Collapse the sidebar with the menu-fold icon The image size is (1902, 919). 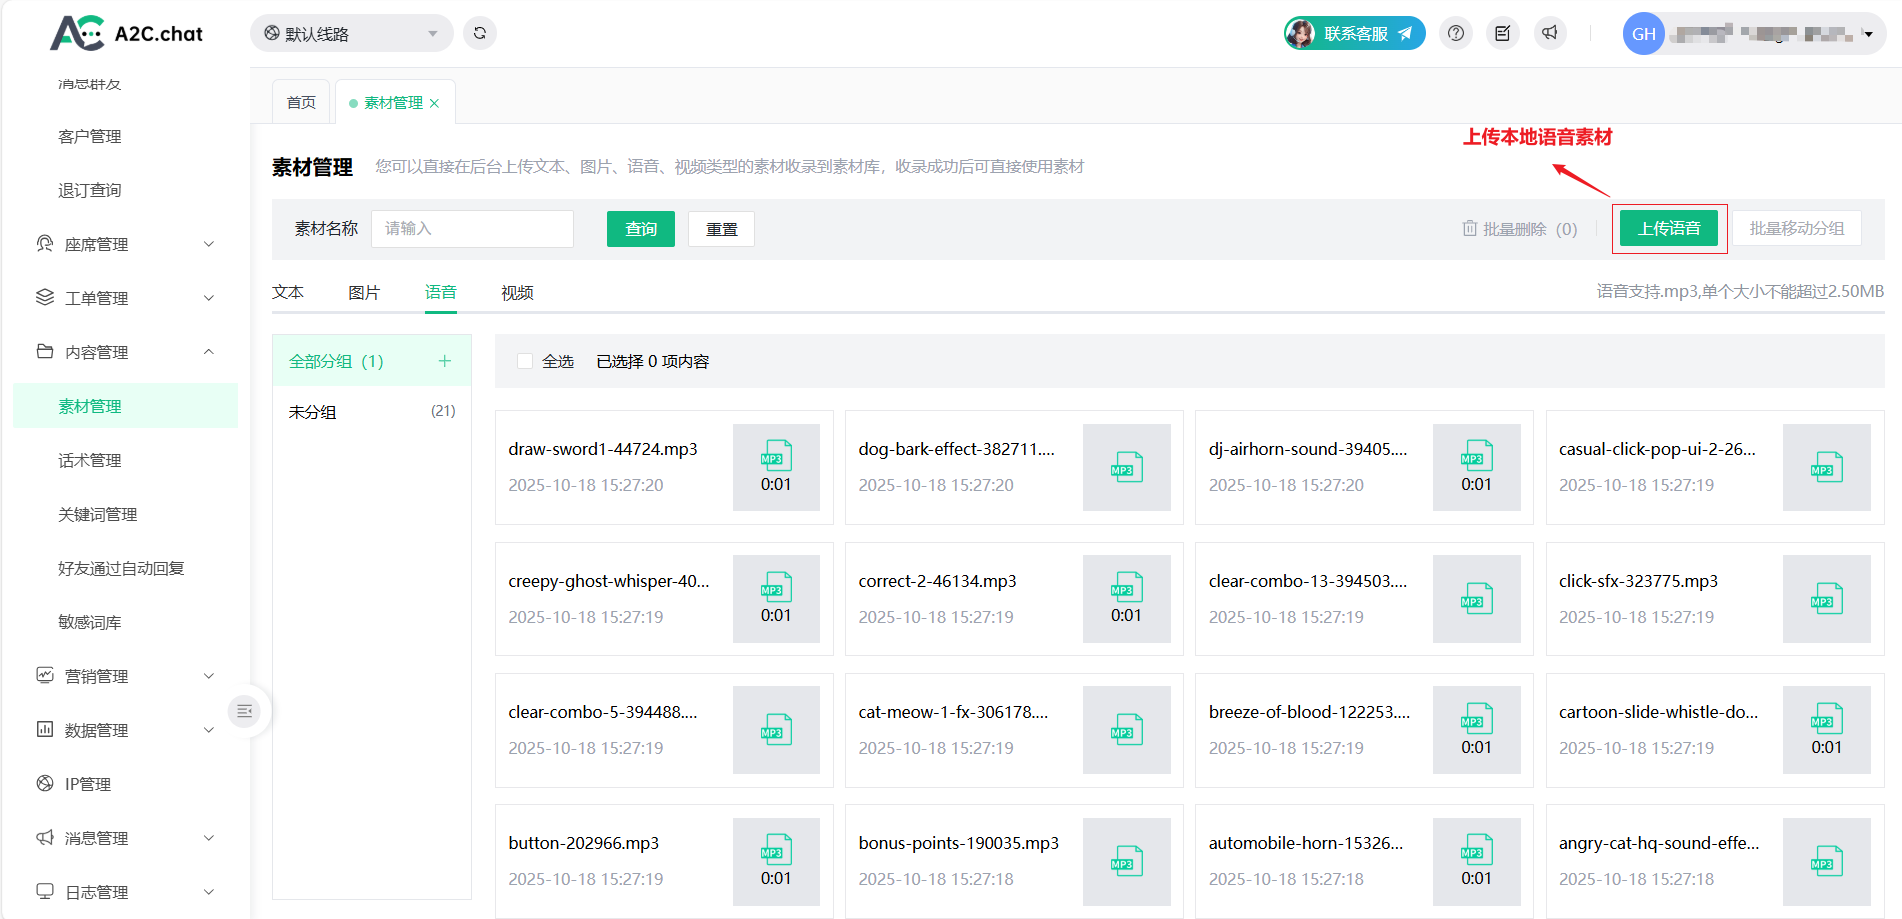tap(244, 711)
